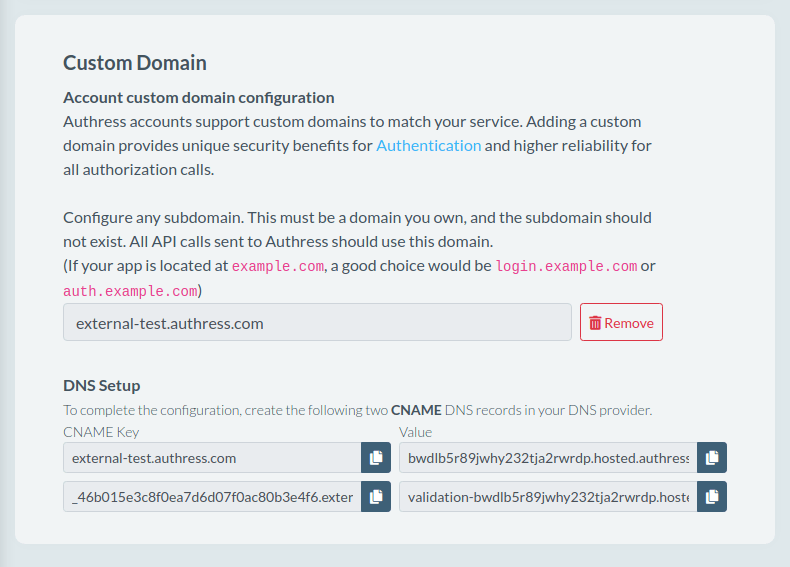This screenshot has width=790, height=567.
Task: Click the auth.example.com code text
Action: pos(130,291)
